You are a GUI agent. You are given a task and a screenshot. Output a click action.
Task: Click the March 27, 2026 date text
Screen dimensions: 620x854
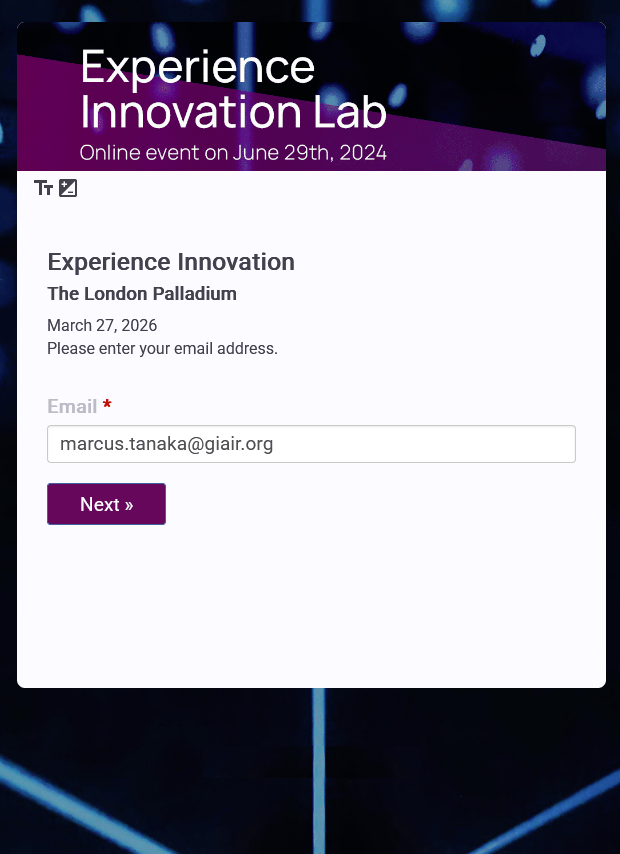102,325
